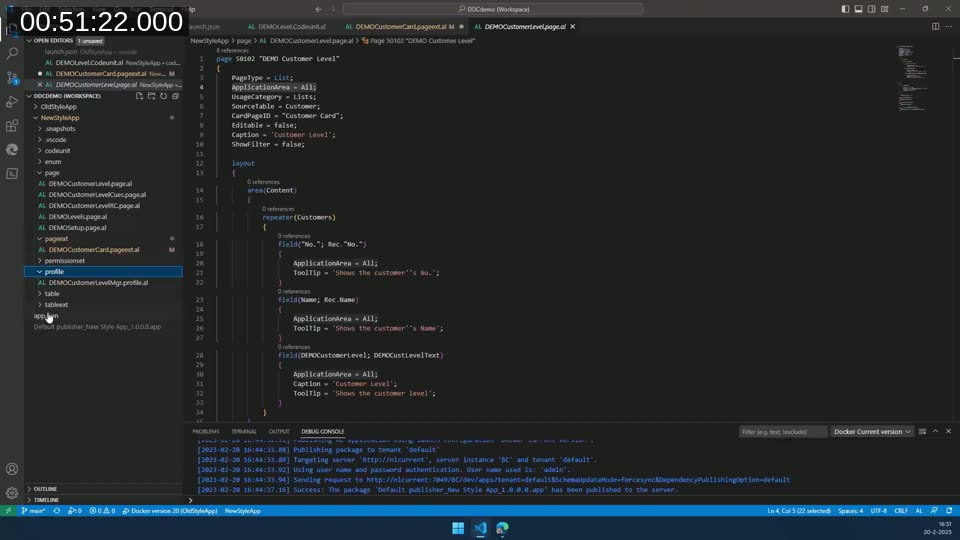
Task: Collapse the profile folder
Action: point(54,272)
